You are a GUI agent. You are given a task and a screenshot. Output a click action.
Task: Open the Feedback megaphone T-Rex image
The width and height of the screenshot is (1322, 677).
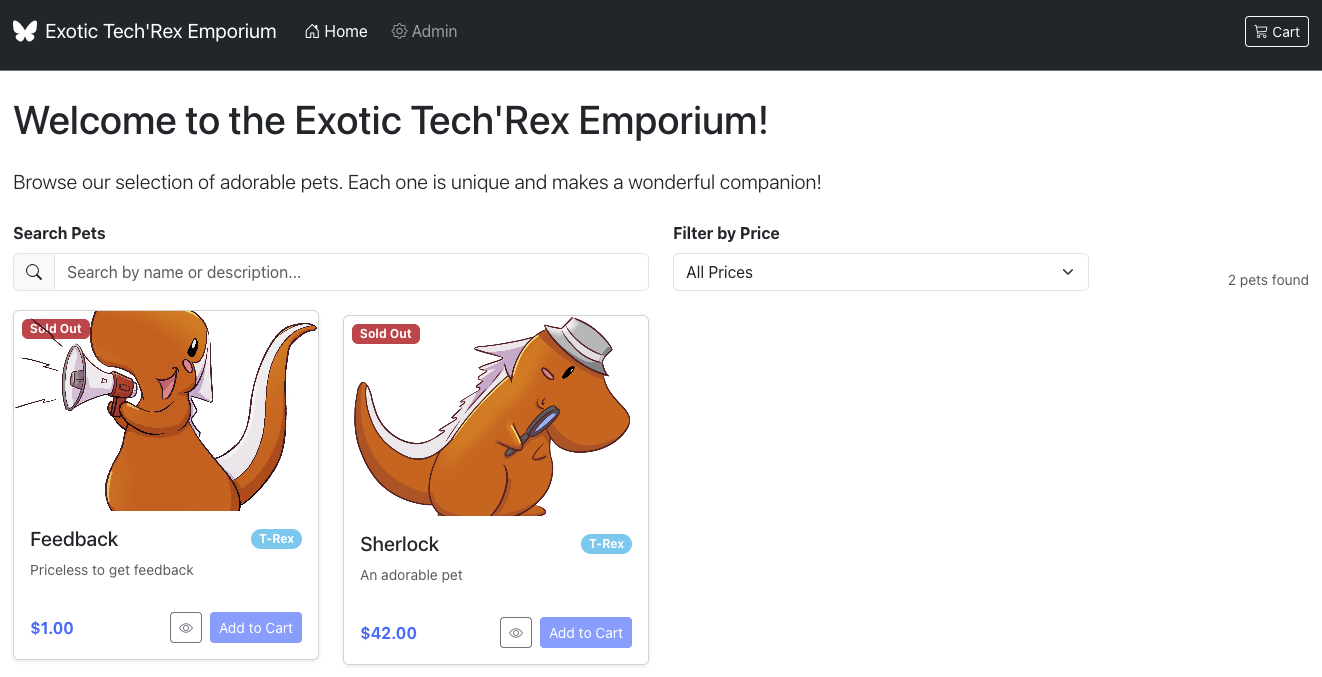click(166, 412)
